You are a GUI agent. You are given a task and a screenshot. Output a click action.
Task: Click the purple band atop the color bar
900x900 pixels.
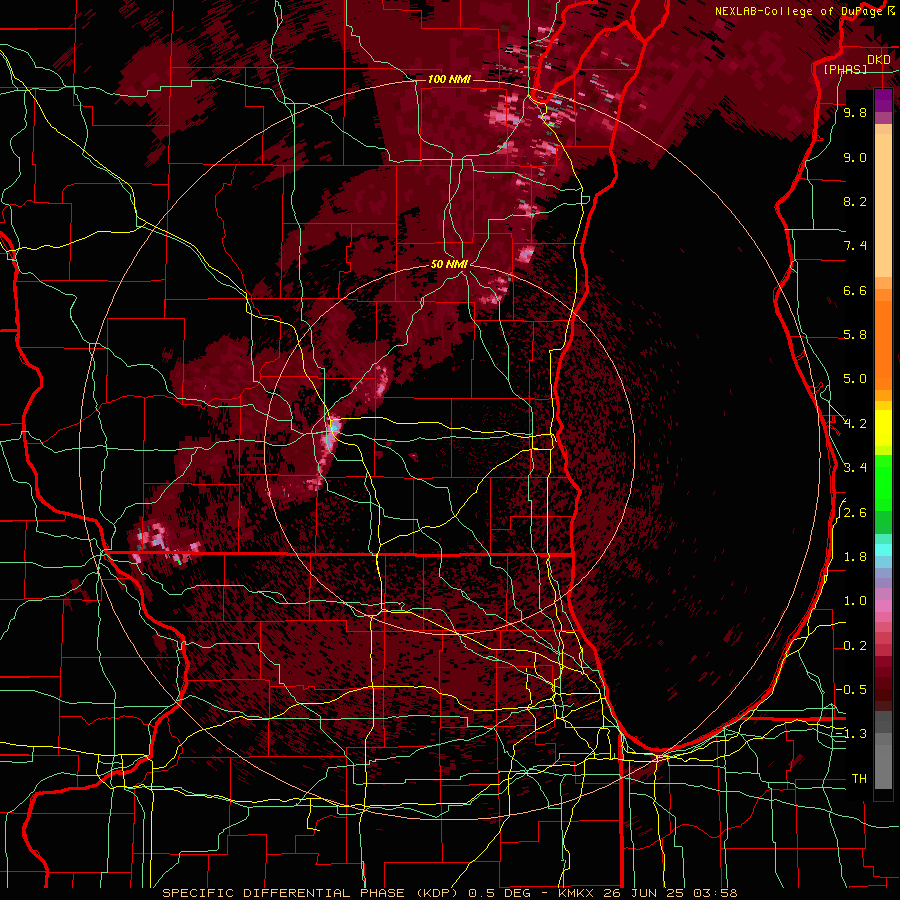883,100
